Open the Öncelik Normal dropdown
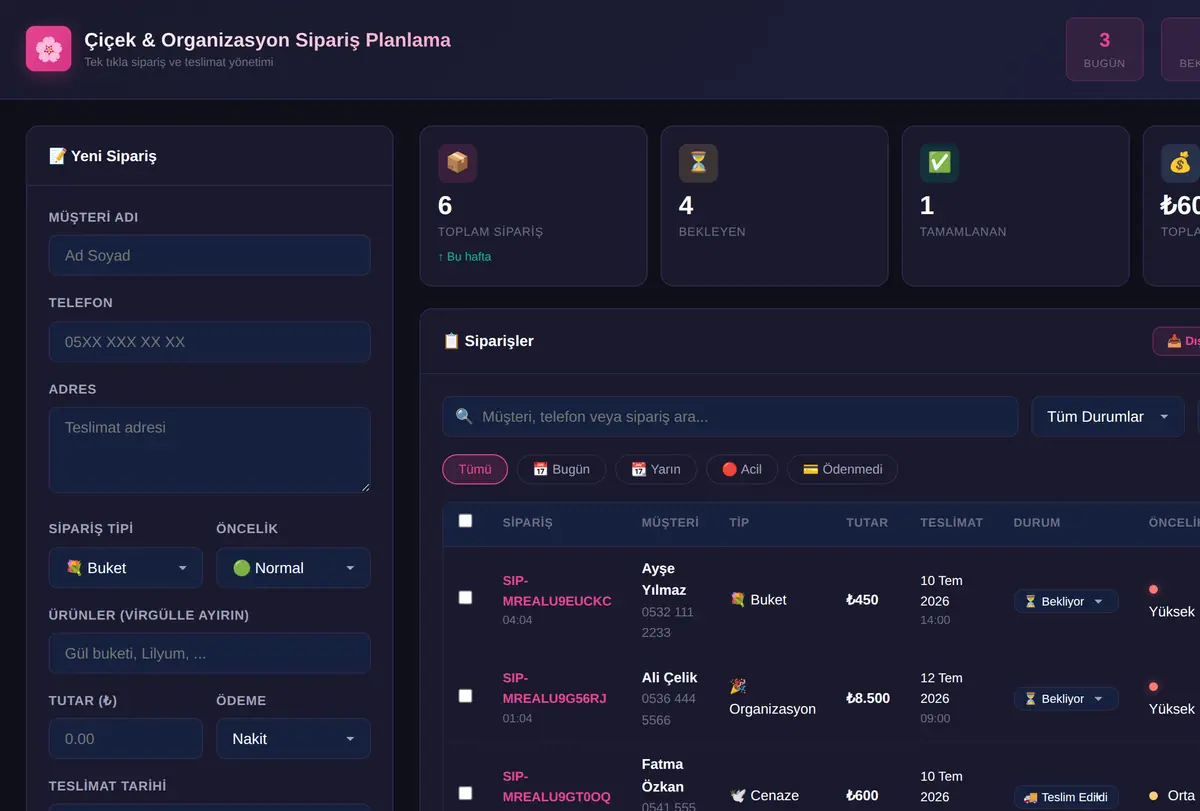The image size is (1200, 811). pyautogui.click(x=293, y=568)
